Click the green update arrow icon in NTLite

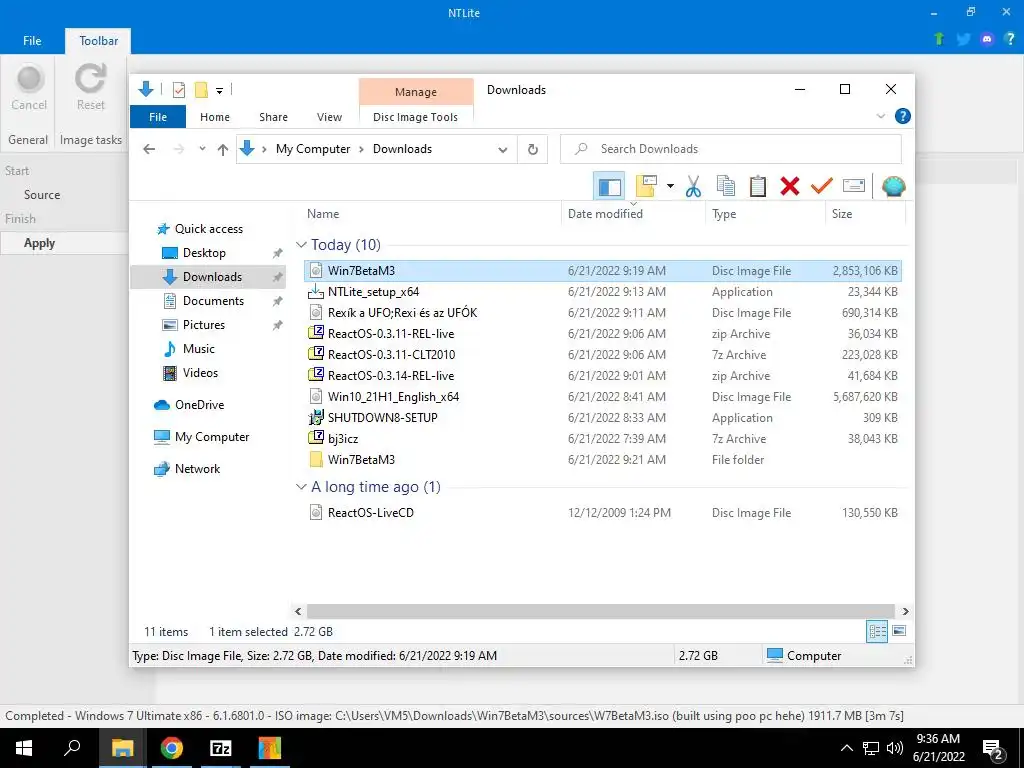click(939, 39)
